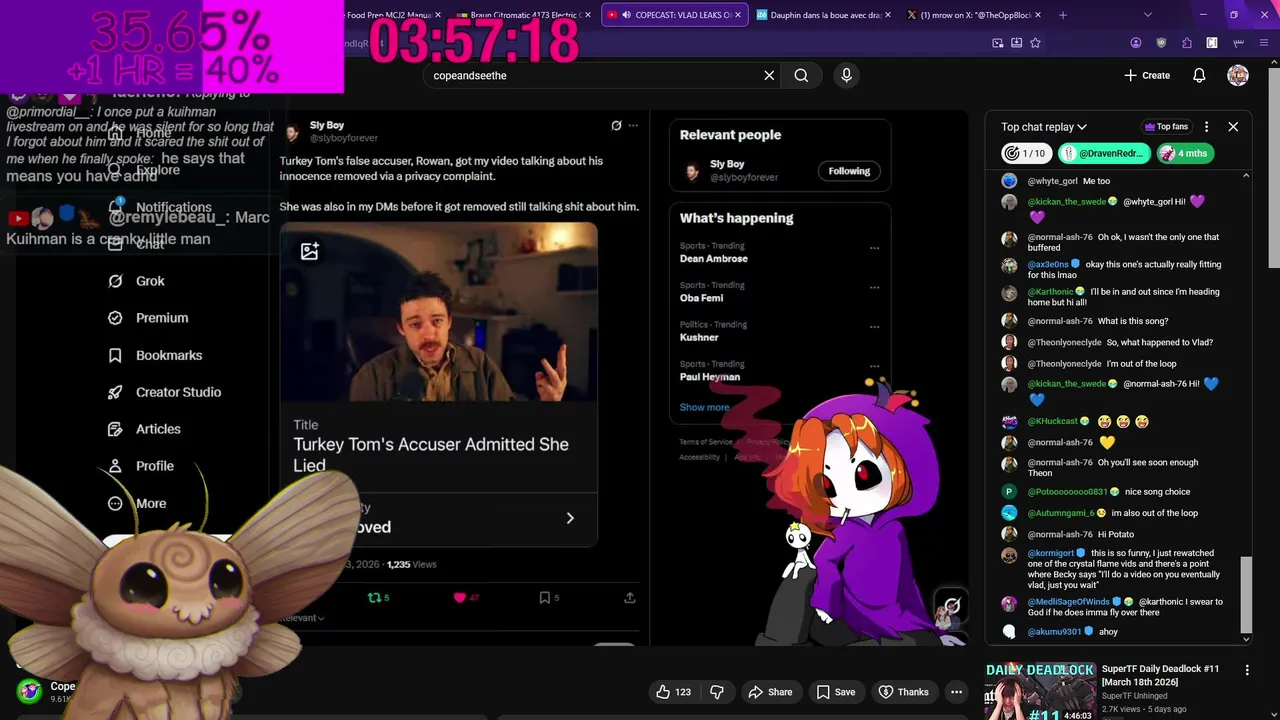Like the video showing 123 likes
Image resolution: width=1280 pixels, height=720 pixels.
coord(673,692)
